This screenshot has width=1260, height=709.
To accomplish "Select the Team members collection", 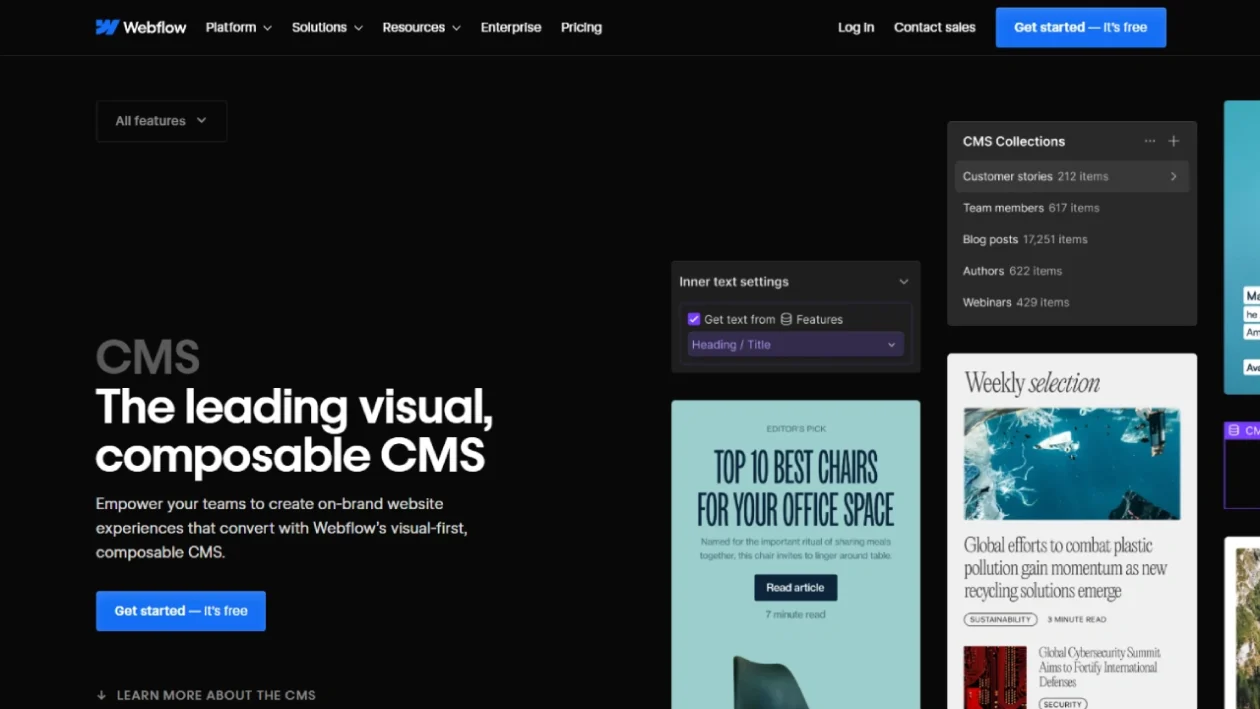I will point(1072,208).
